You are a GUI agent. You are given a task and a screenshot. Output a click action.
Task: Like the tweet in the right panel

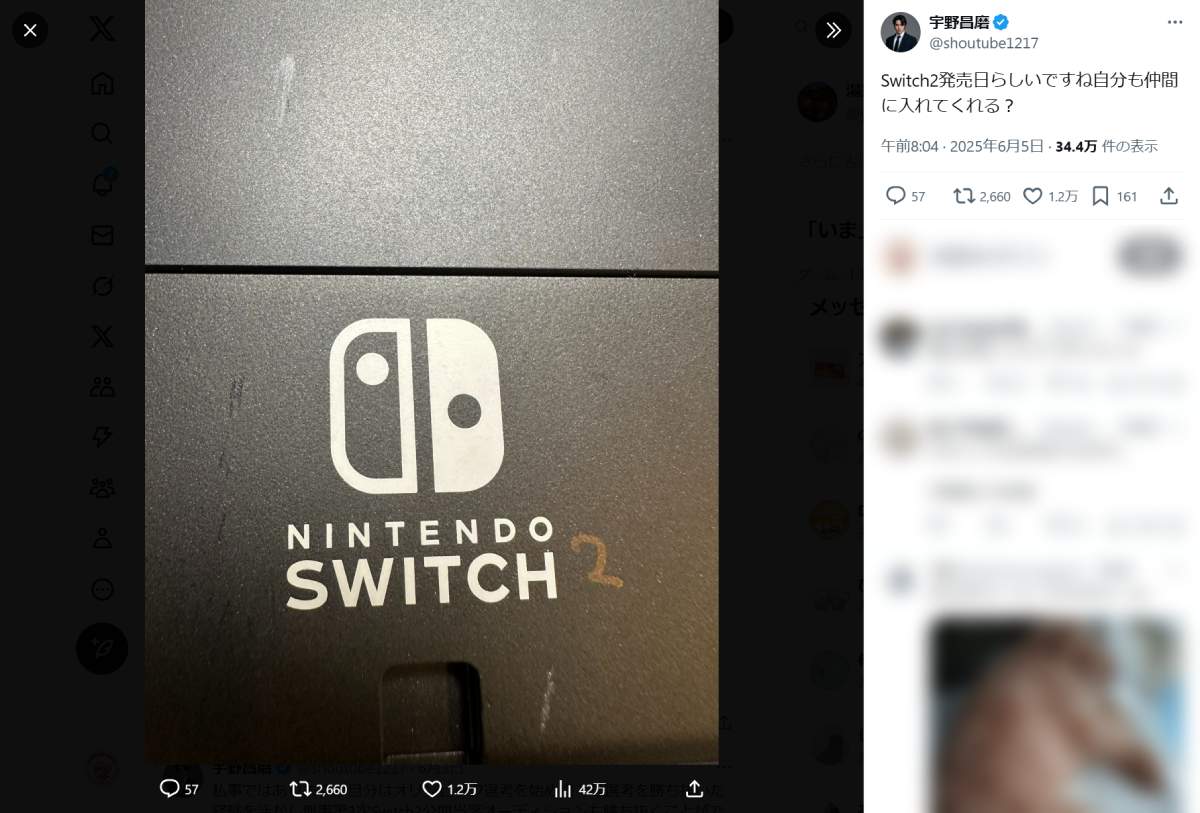(x=1033, y=196)
